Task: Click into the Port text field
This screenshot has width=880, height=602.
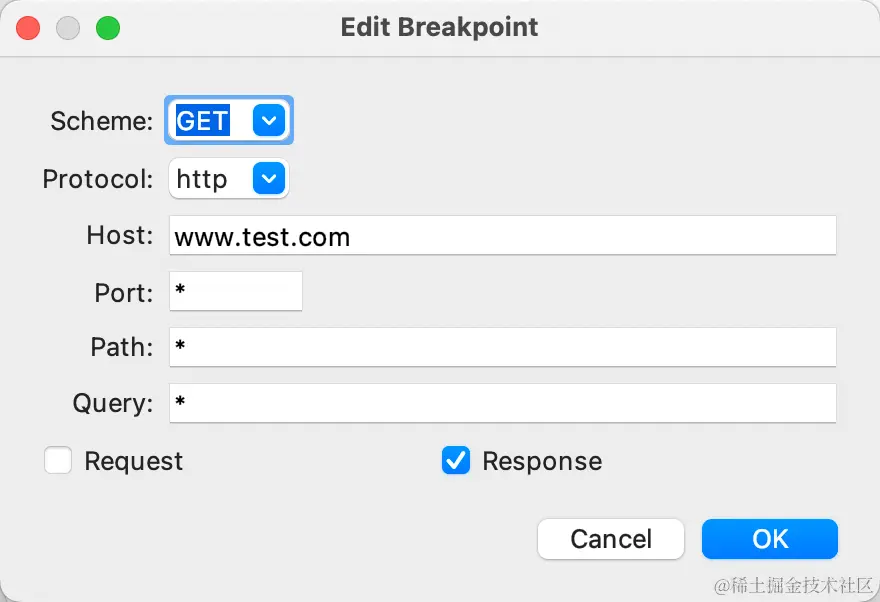Action: tap(236, 292)
